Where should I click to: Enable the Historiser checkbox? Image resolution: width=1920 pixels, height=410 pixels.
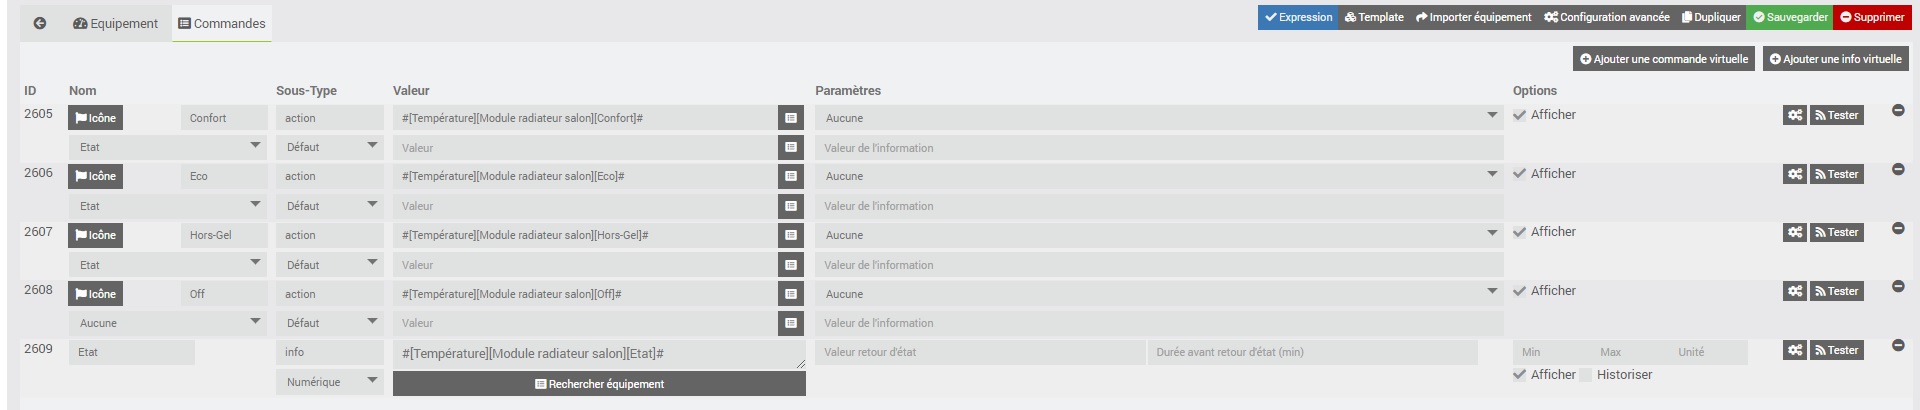coord(1585,375)
